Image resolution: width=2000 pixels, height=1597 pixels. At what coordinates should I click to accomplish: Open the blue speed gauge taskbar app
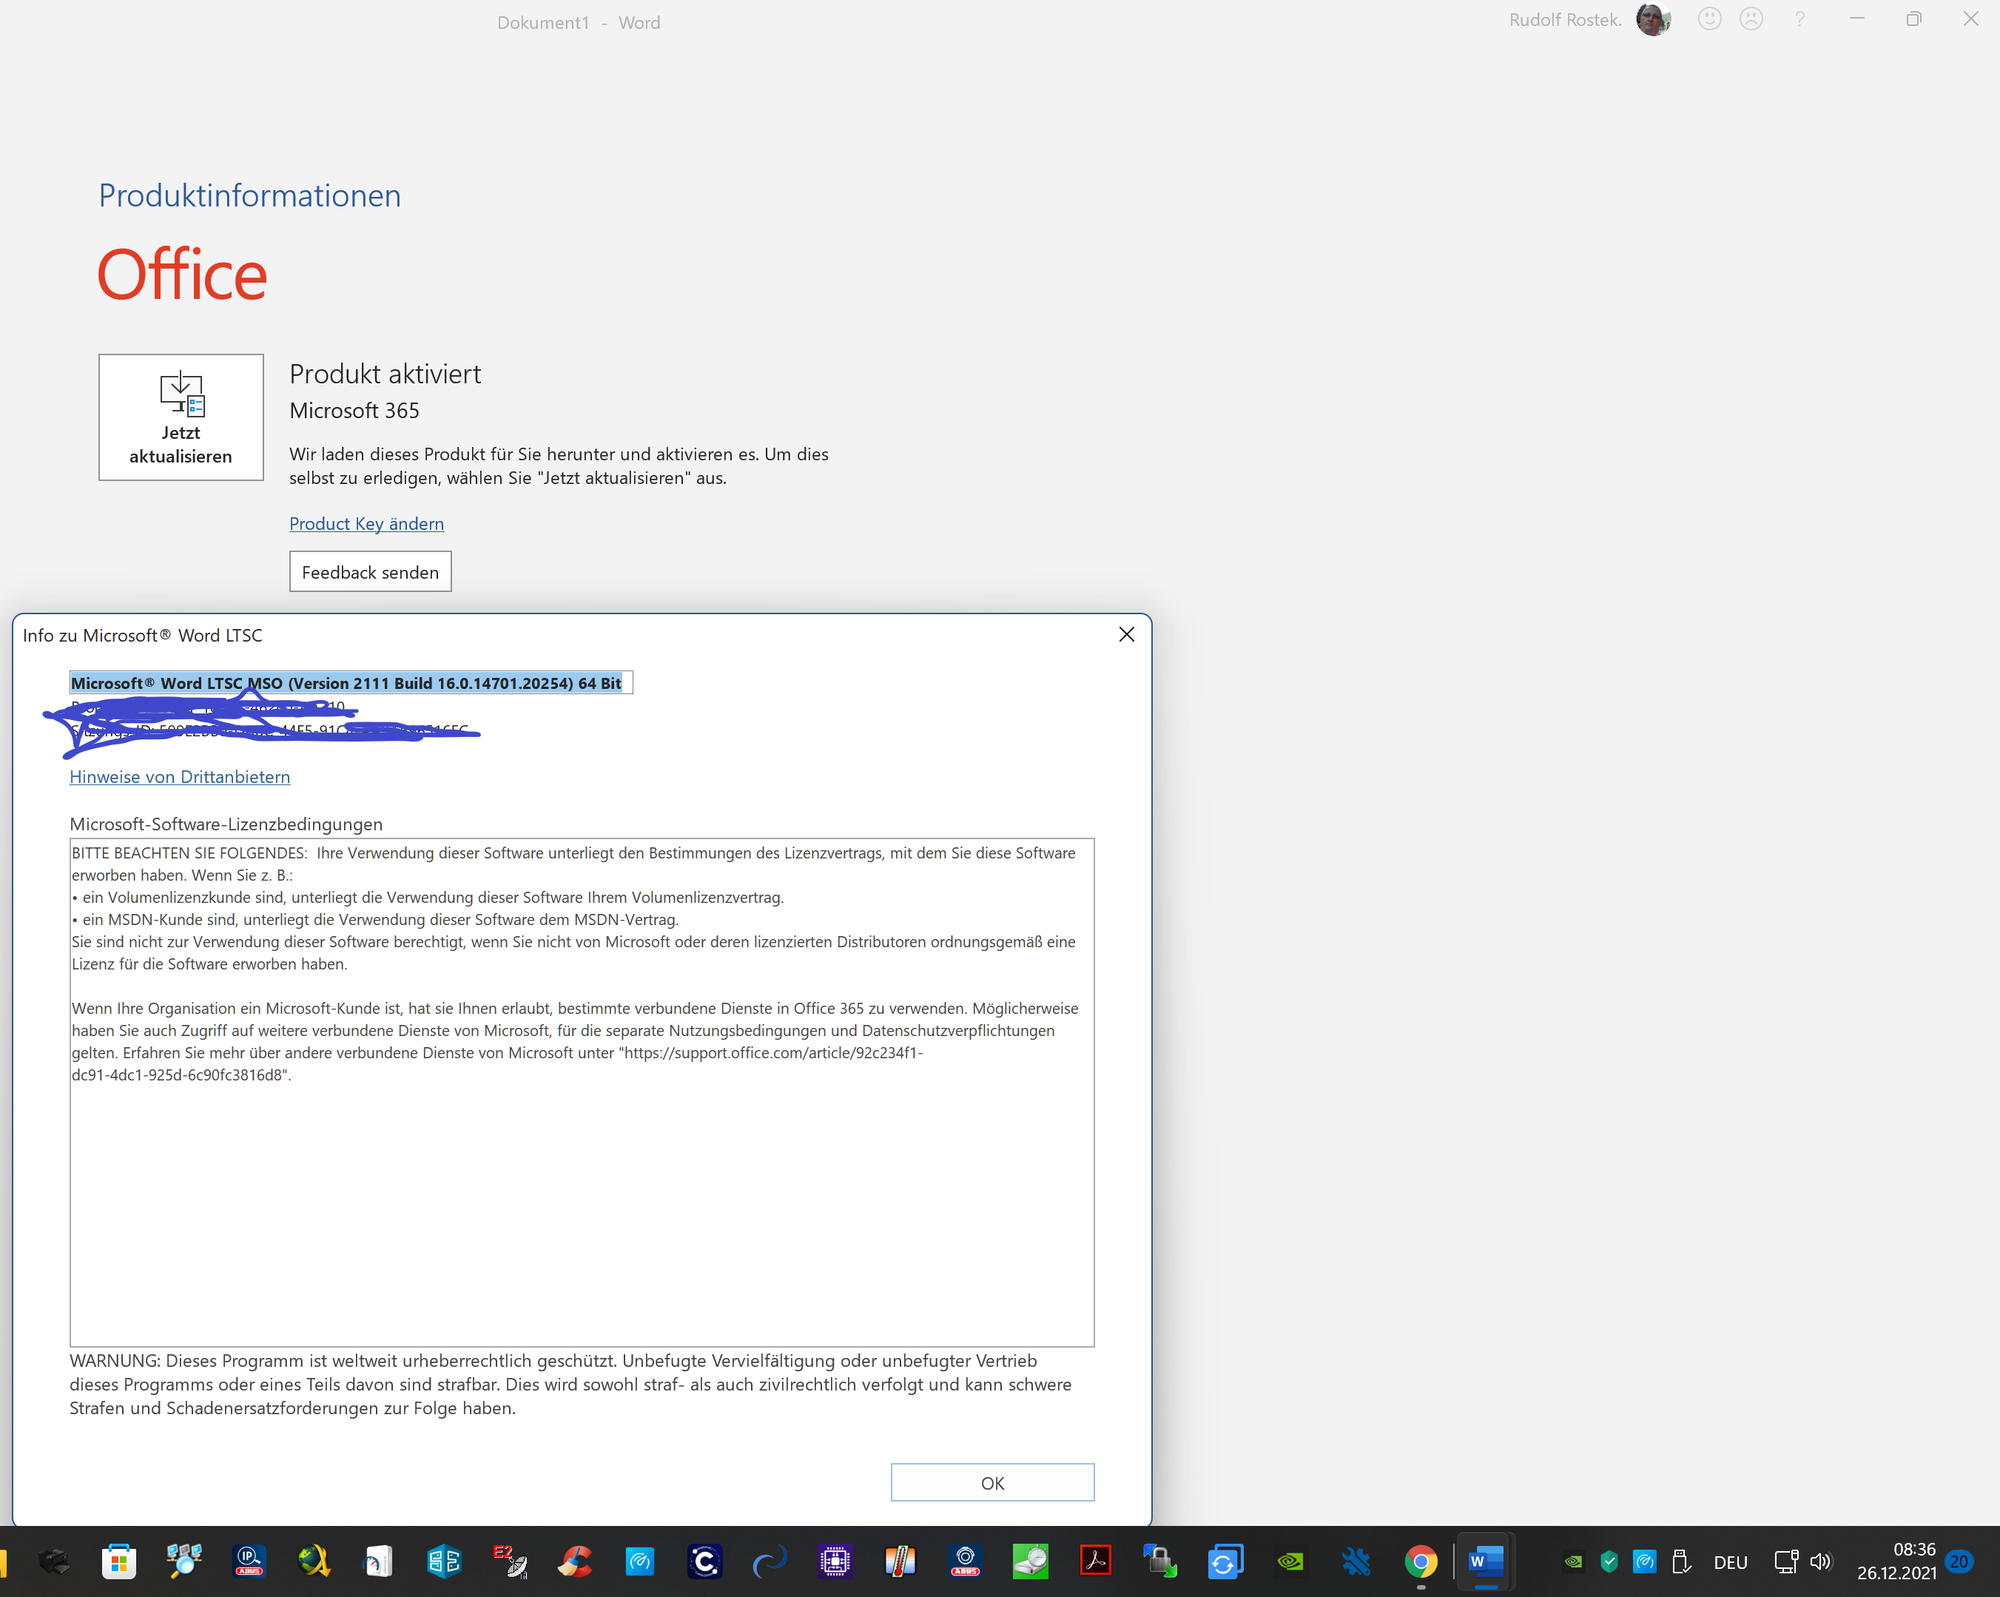[x=640, y=1562]
